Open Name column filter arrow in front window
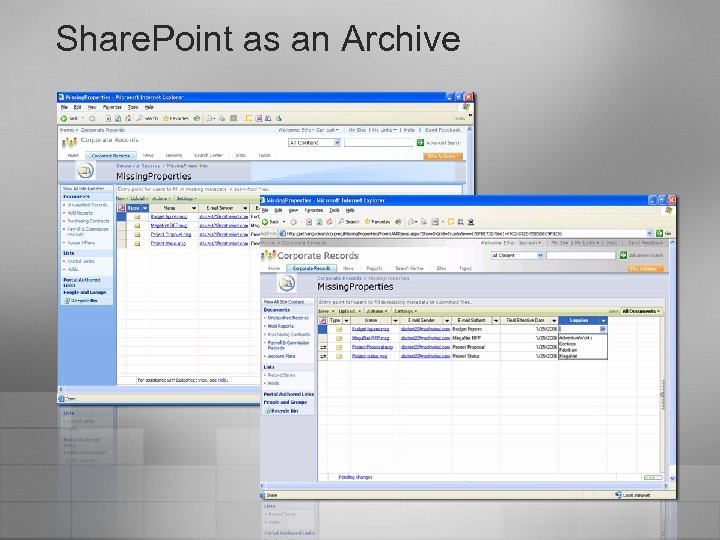Screen dimensions: 720x540 (x=395, y=321)
